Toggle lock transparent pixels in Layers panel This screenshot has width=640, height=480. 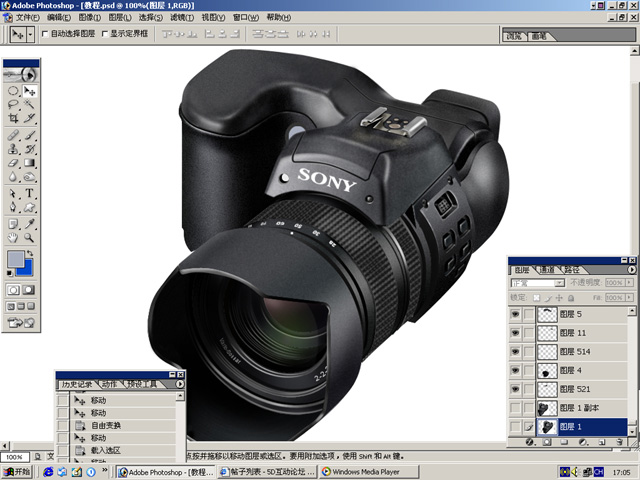(537, 298)
